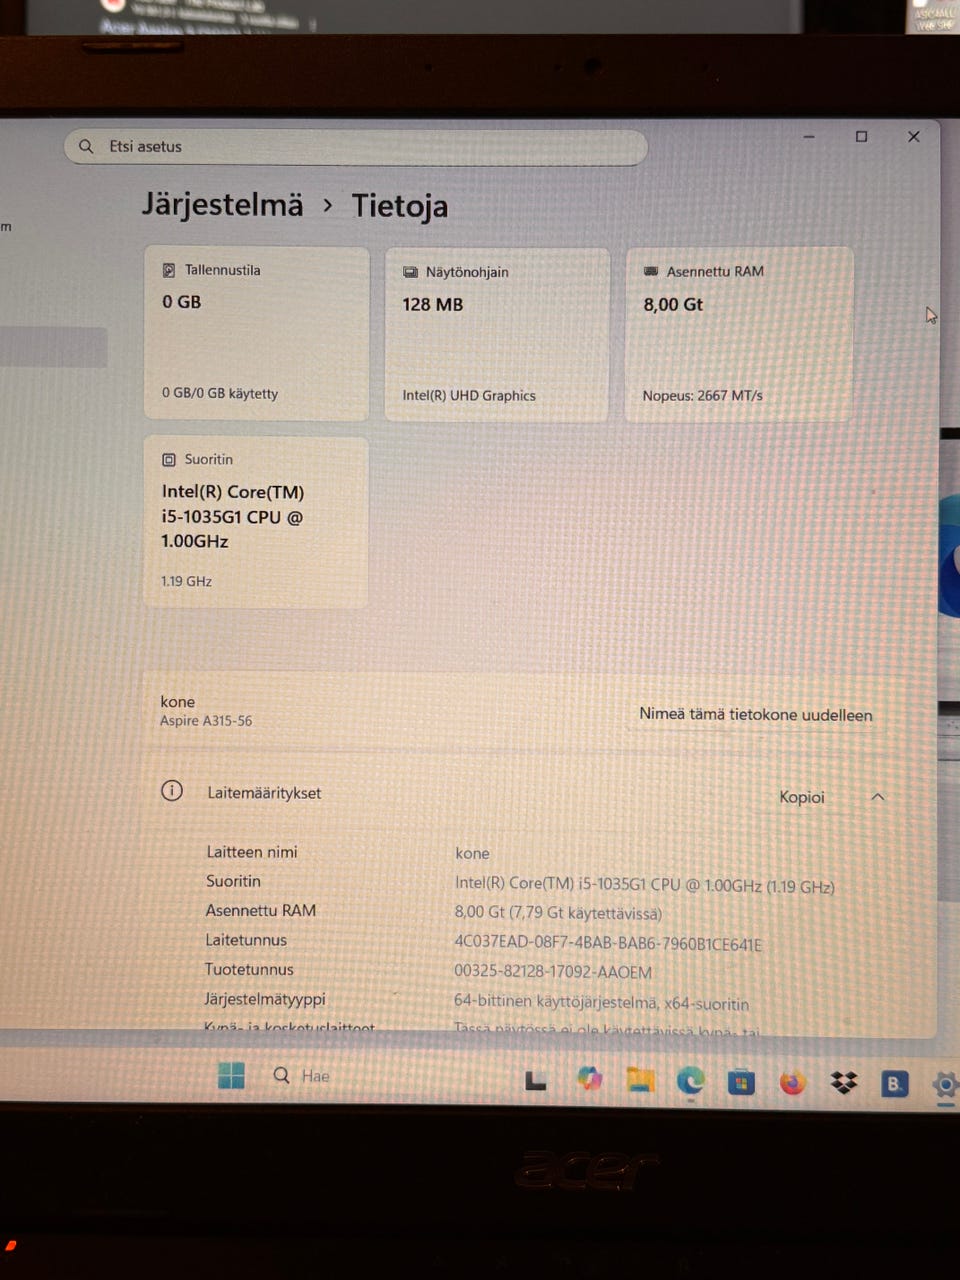
Task: Click the Laitemääritykset info icon
Action: click(172, 791)
